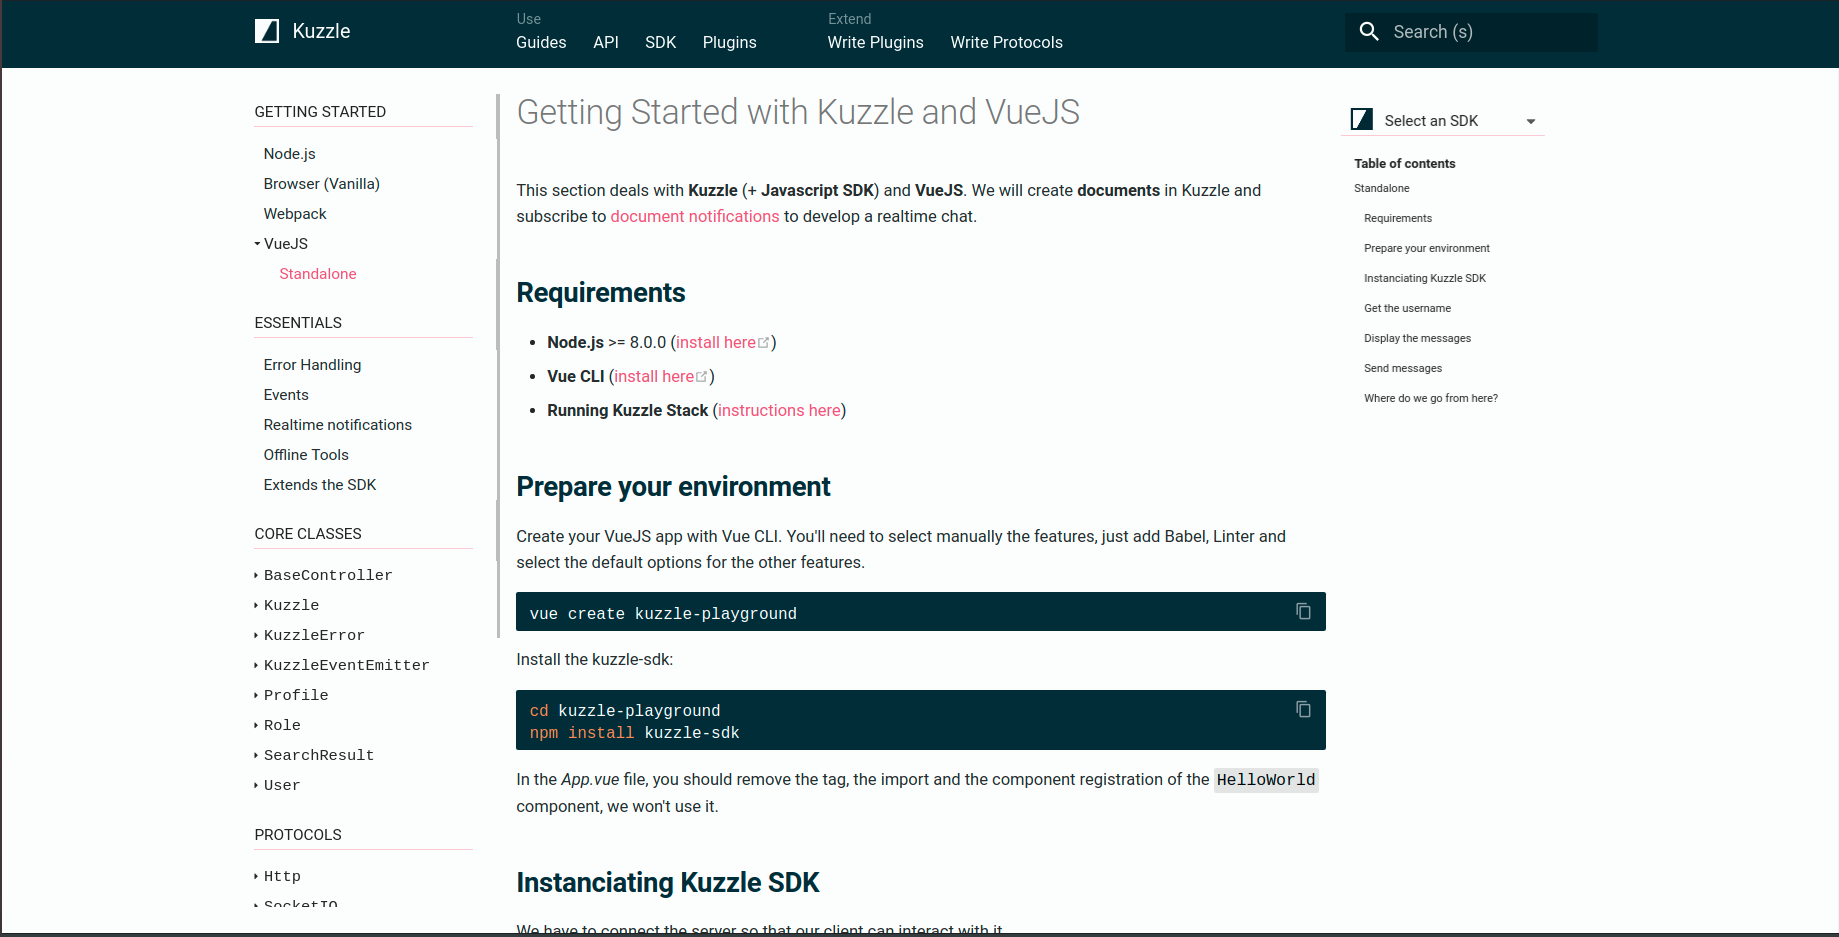The width and height of the screenshot is (1839, 937).
Task: Jump to Requirements in table of contents
Action: pyautogui.click(x=1398, y=218)
